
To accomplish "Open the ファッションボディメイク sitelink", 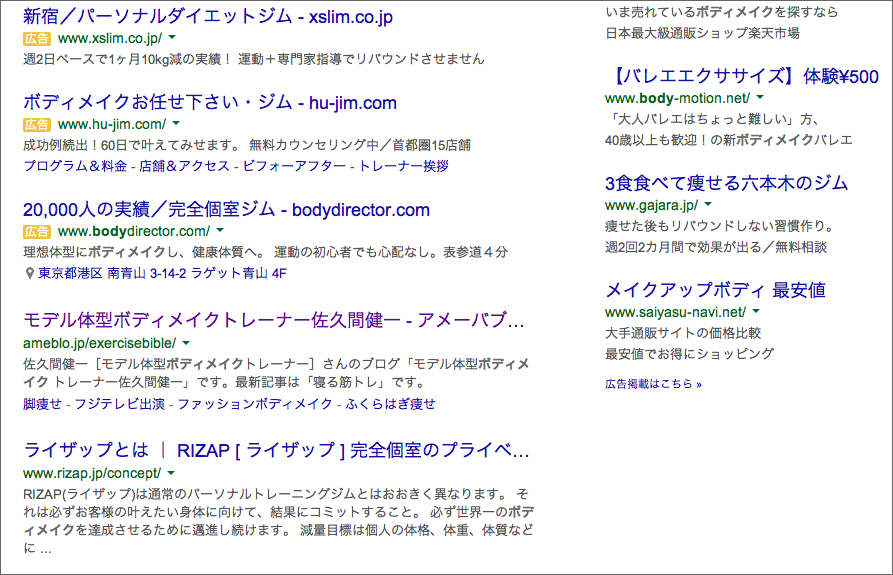I will 255,404.
